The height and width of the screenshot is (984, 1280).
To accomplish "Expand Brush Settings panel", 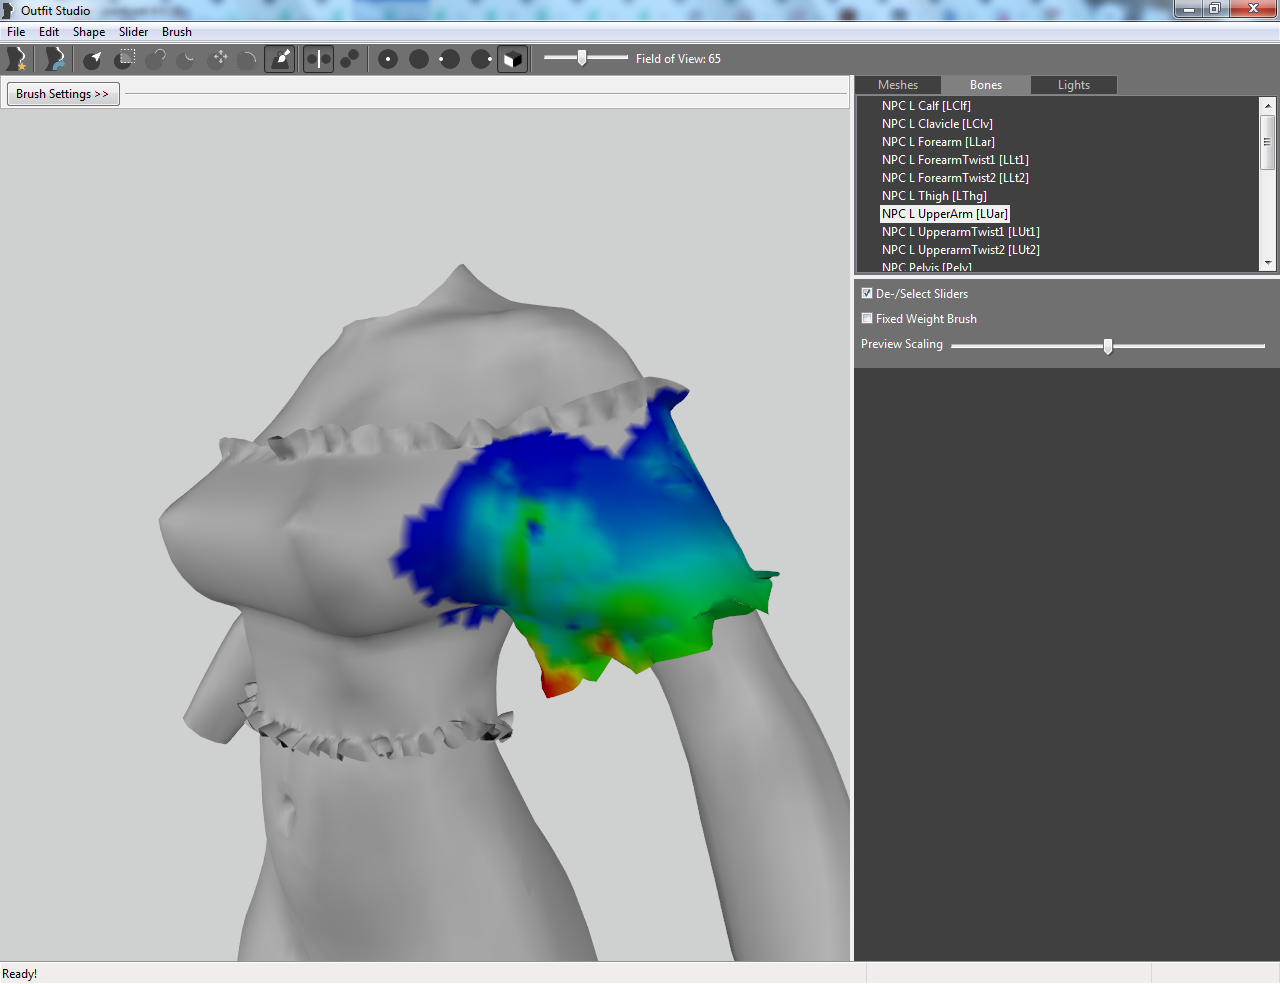I will pos(63,94).
